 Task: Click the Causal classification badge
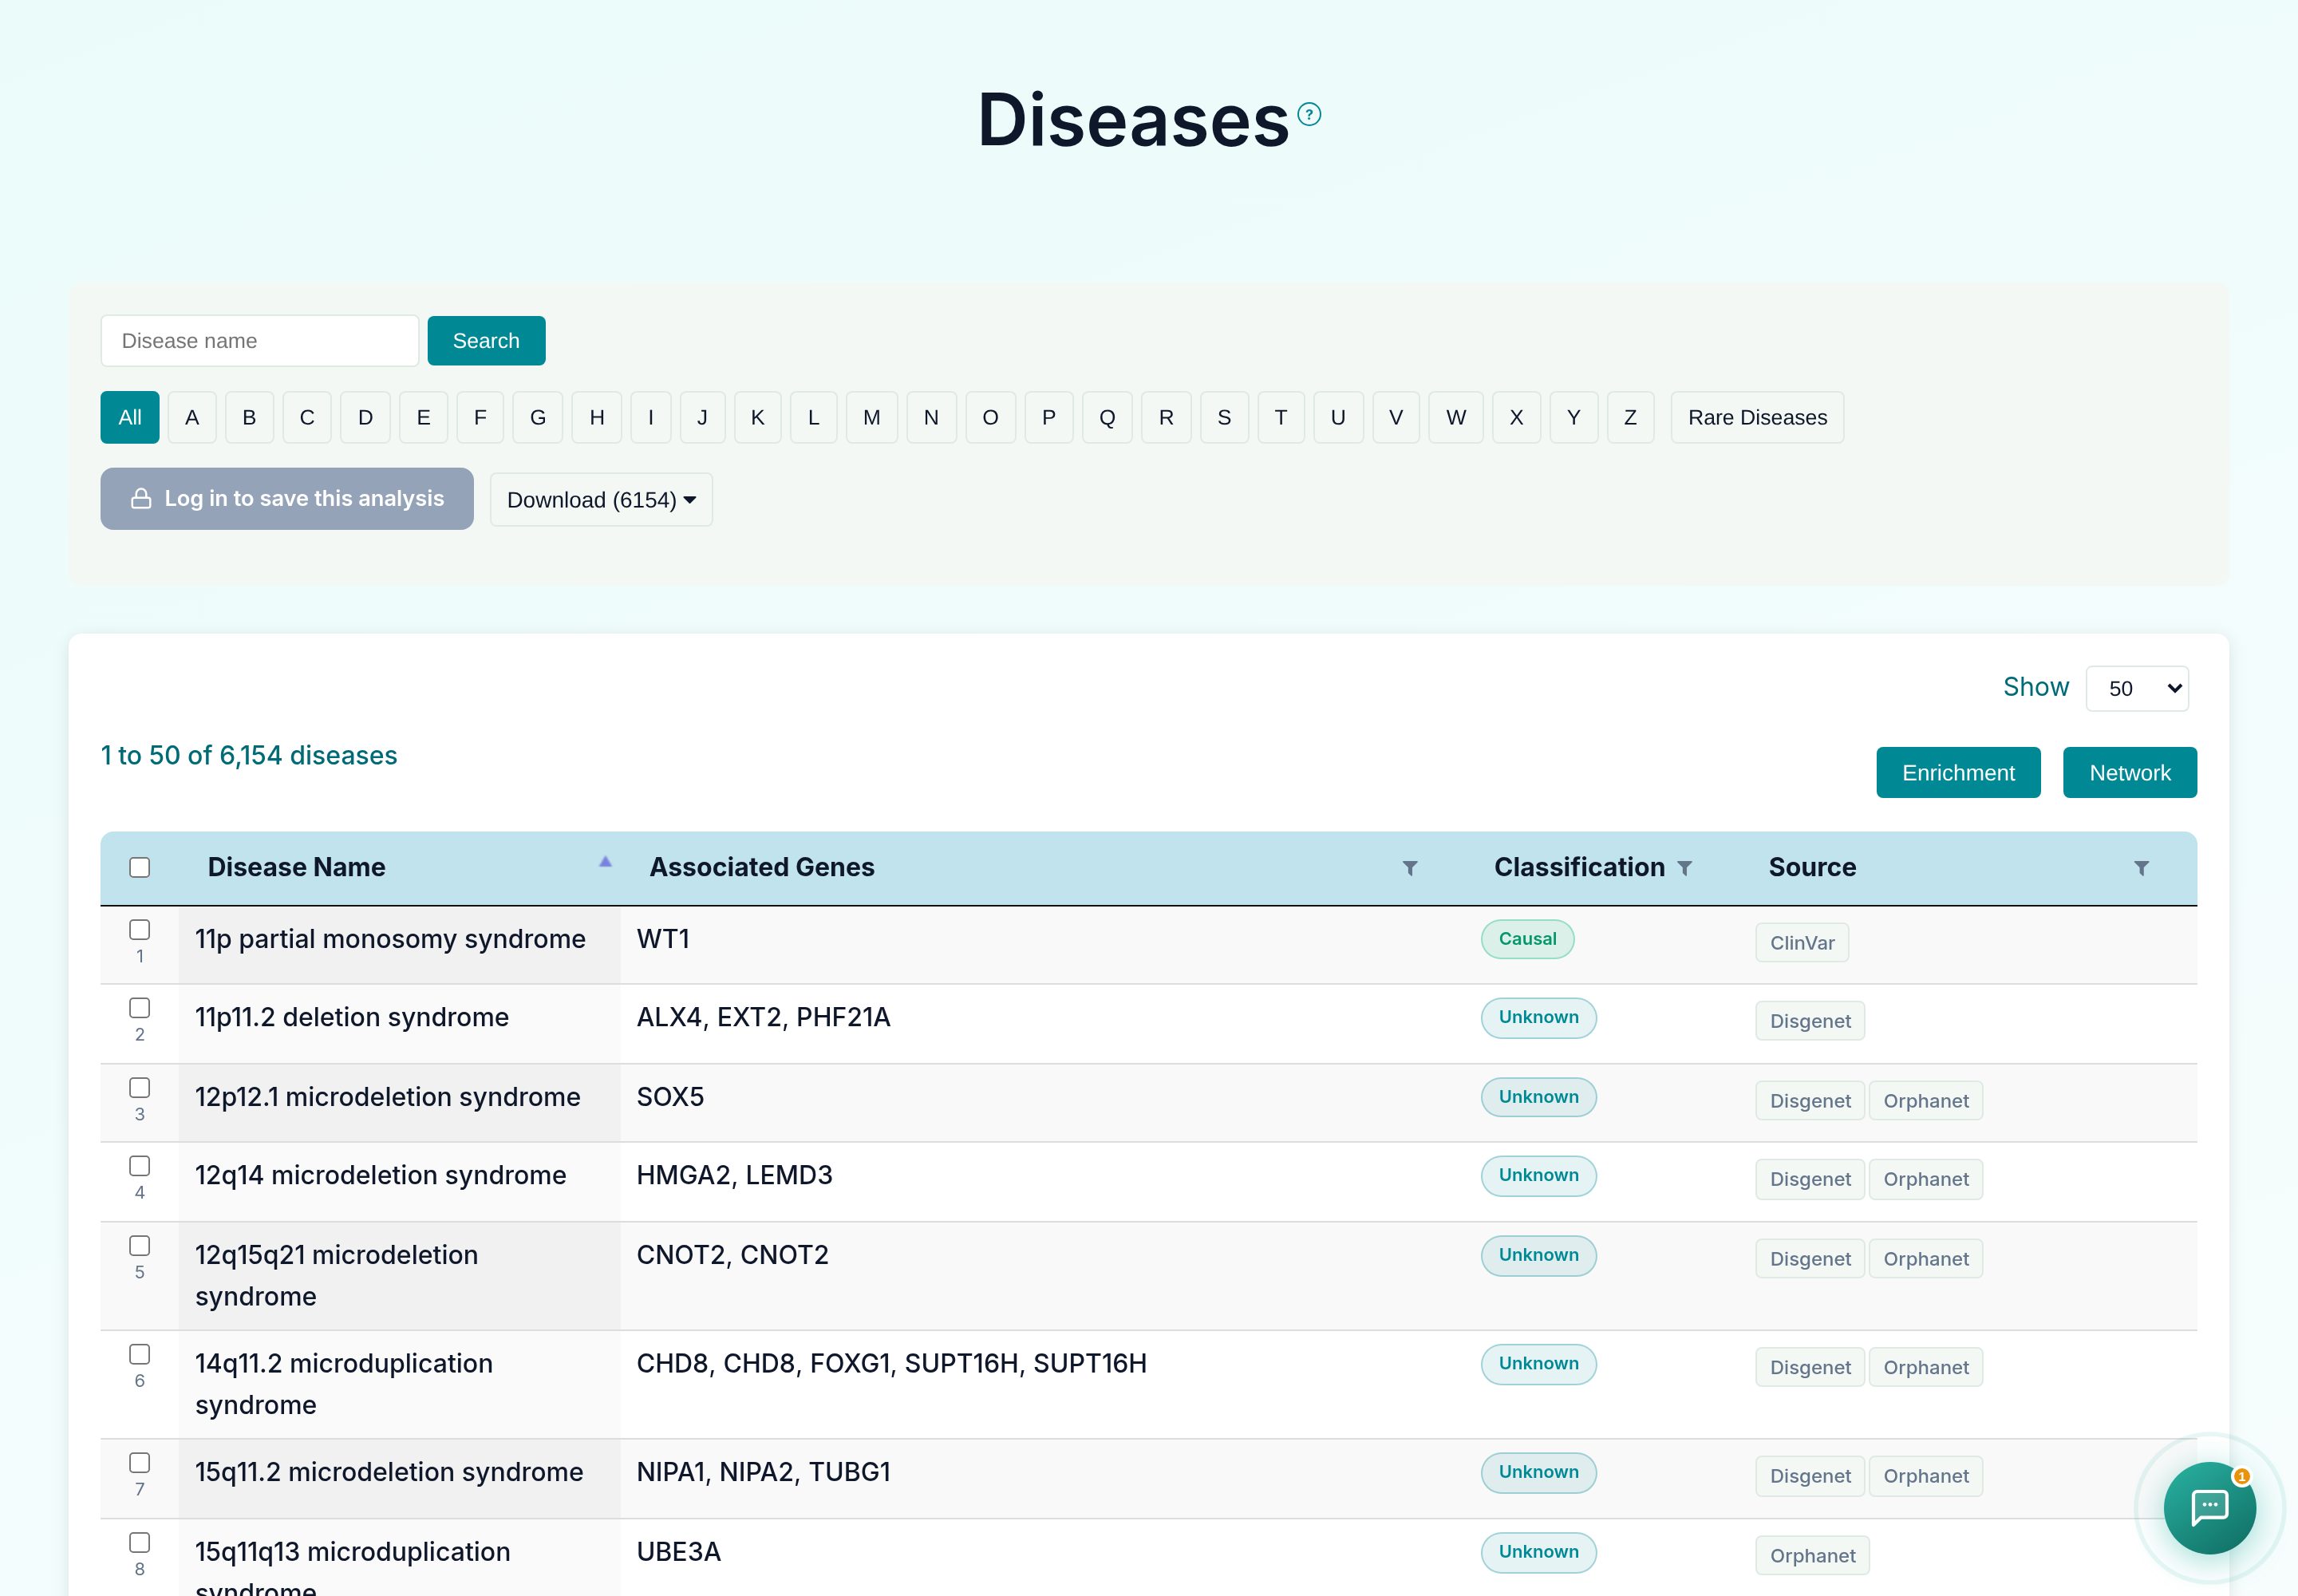click(x=1527, y=938)
